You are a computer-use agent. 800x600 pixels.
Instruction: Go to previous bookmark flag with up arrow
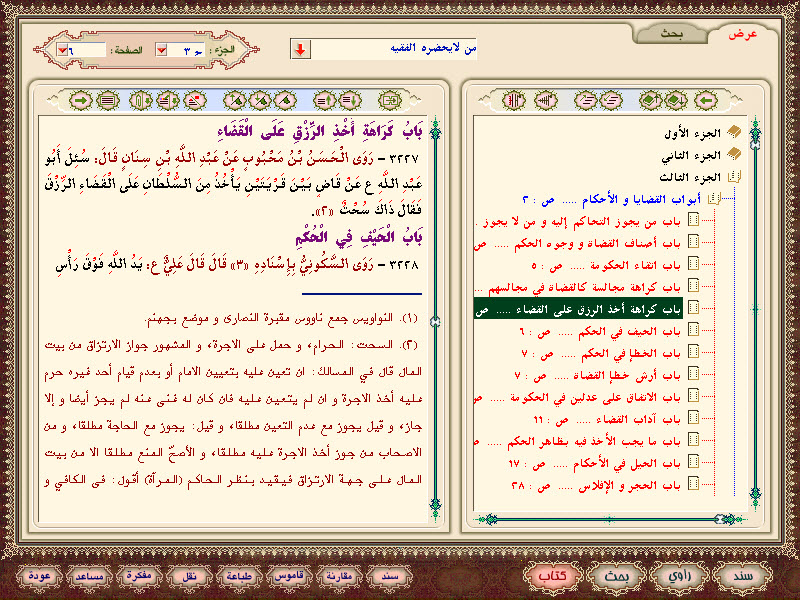pyautogui.click(x=235, y=101)
